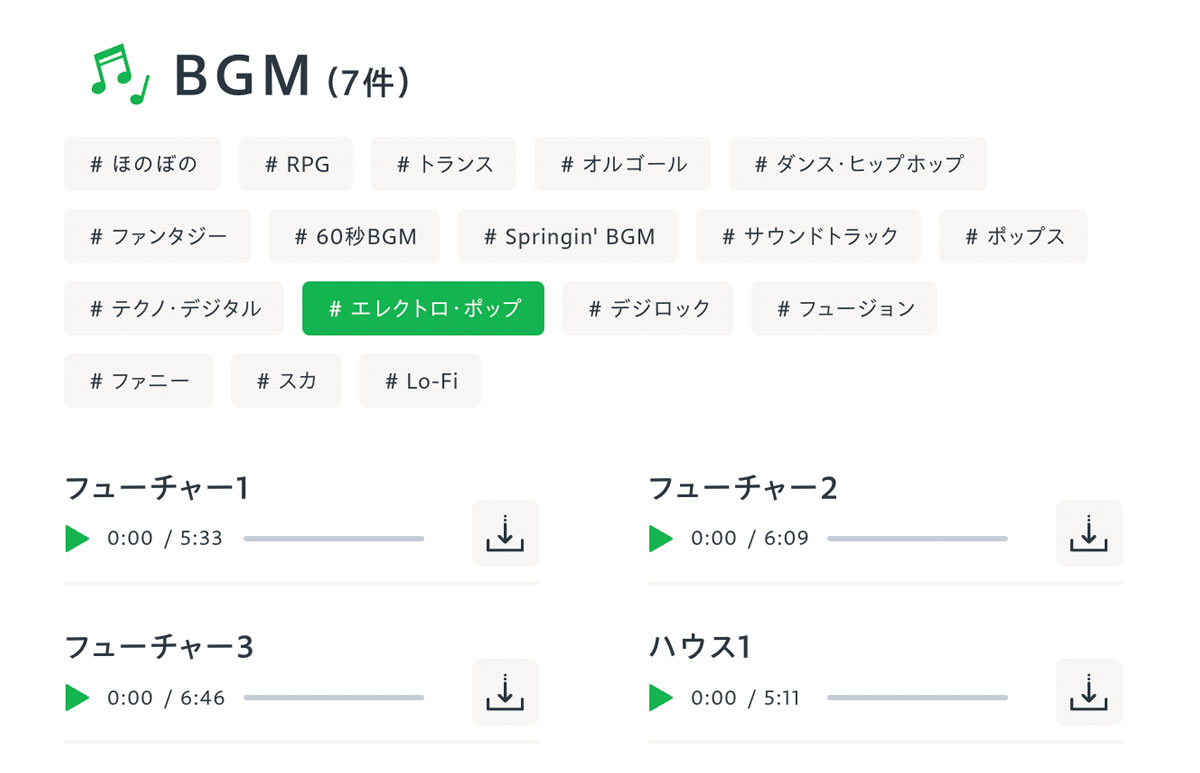Download フューチャー3 using its download icon
This screenshot has height=773, width=1200.
(505, 692)
